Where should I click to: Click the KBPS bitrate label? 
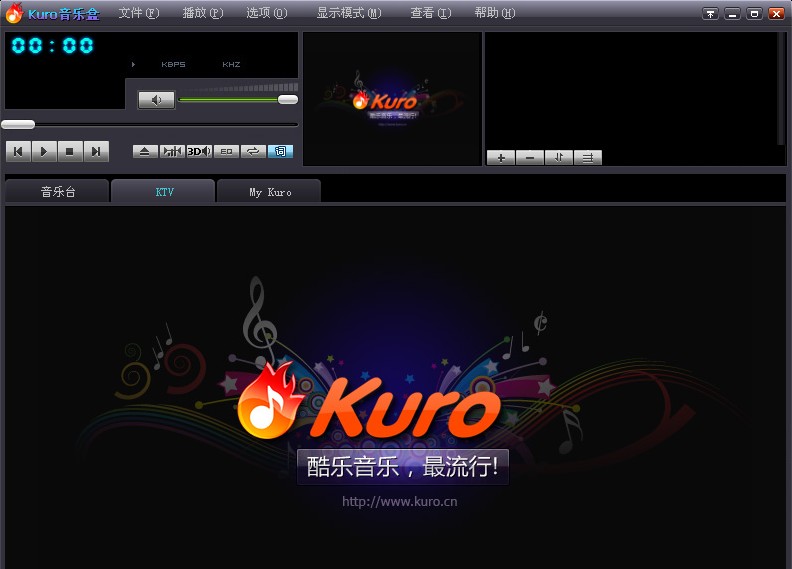click(173, 65)
